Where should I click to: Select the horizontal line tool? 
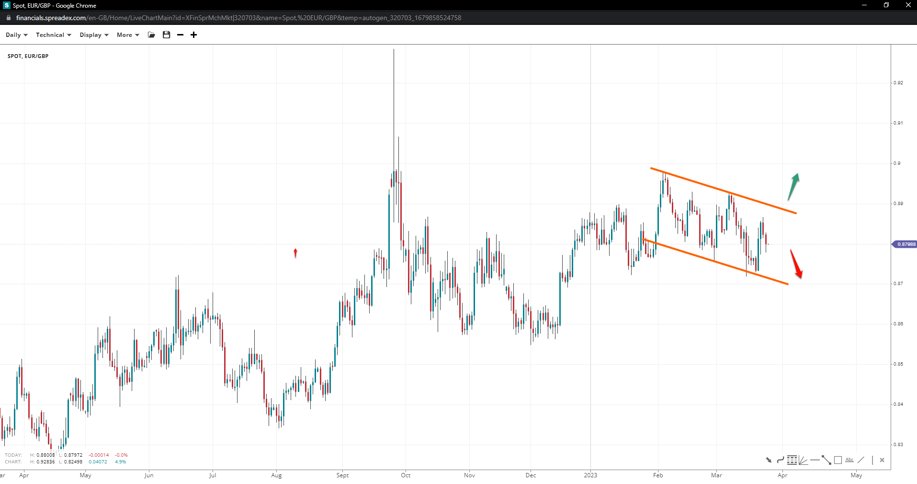coord(815,460)
